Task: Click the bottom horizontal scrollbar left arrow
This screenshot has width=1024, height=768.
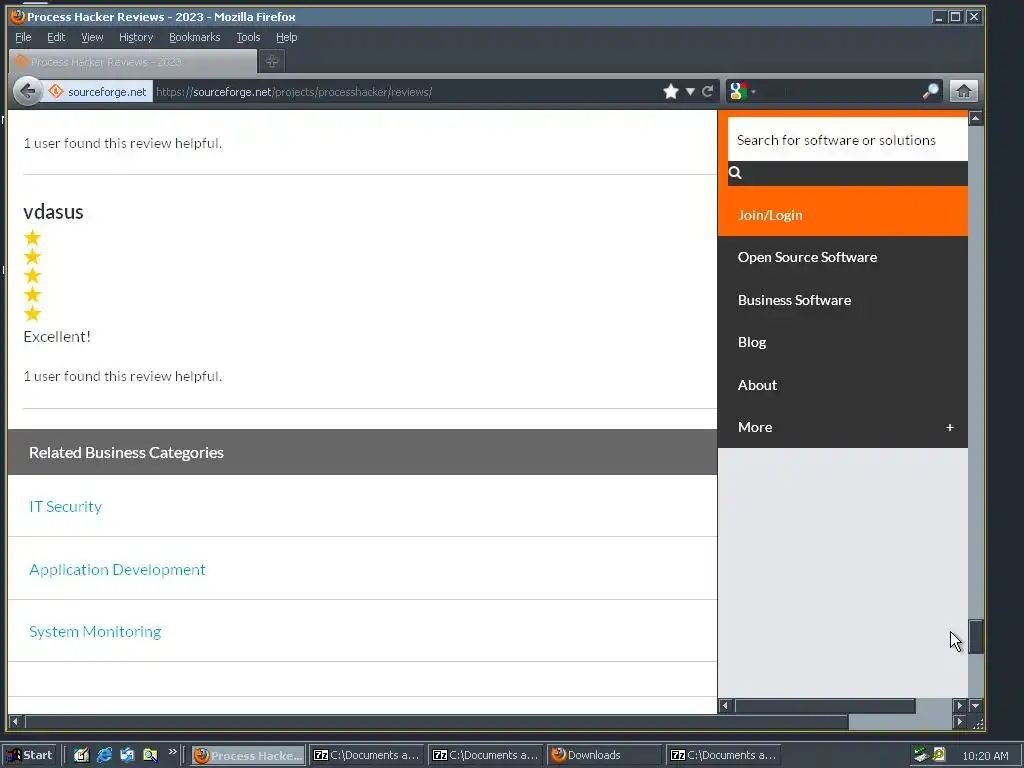Action: (x=15, y=722)
